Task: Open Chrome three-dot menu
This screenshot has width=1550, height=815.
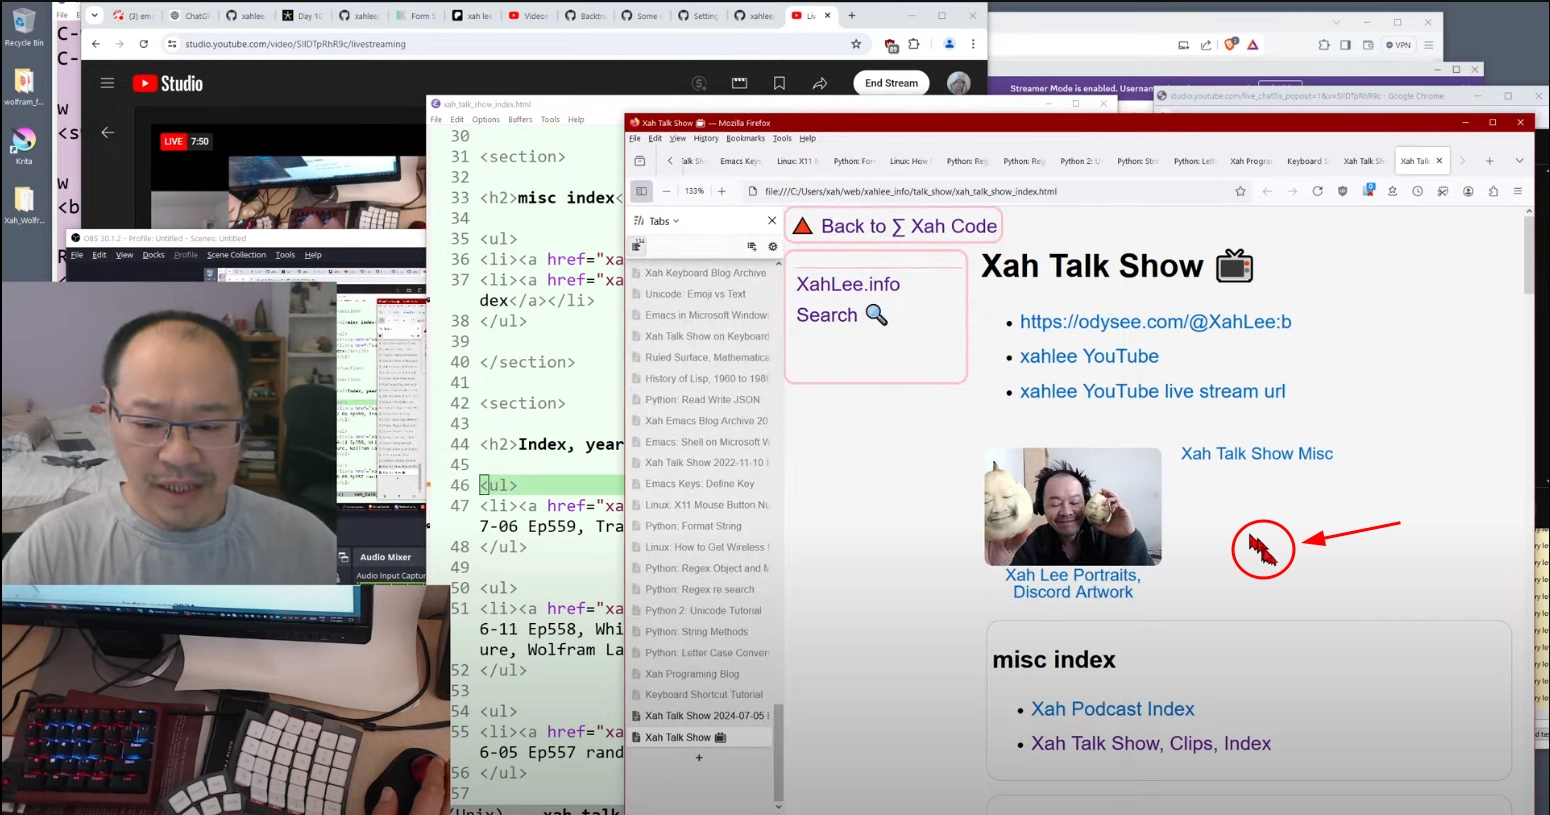Action: (x=973, y=44)
